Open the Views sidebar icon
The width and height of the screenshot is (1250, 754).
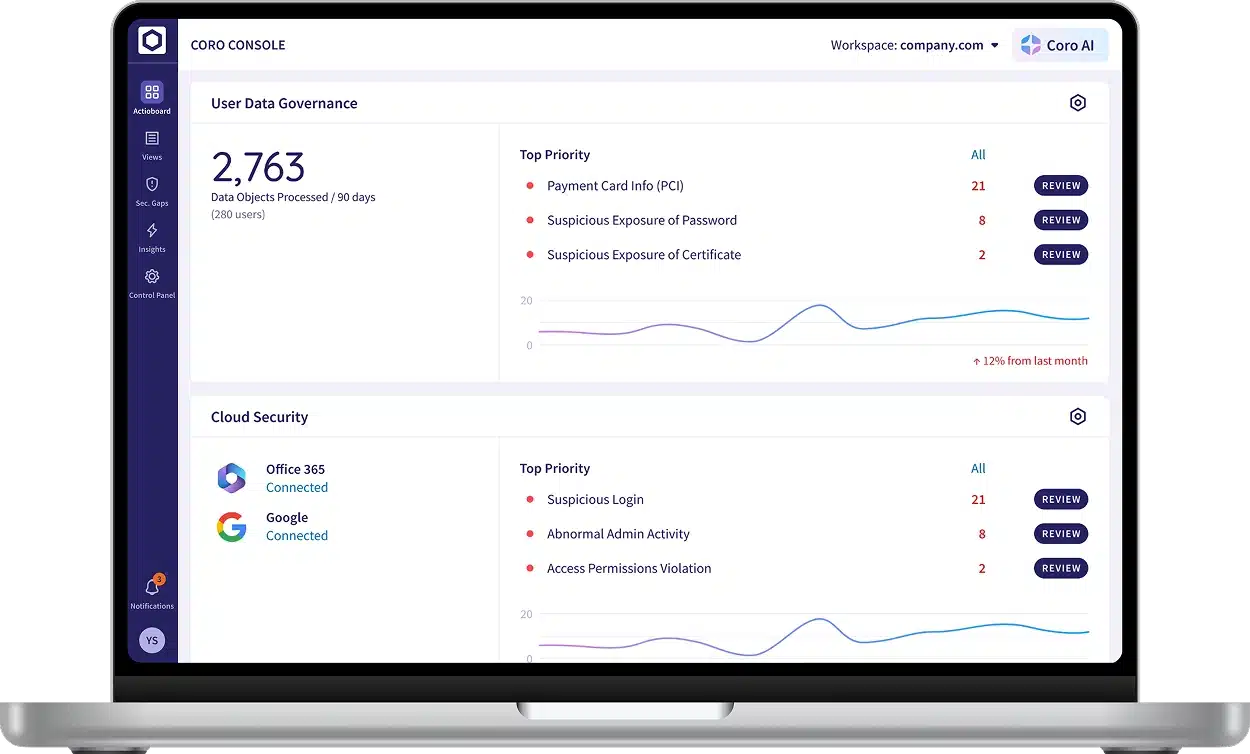(152, 139)
